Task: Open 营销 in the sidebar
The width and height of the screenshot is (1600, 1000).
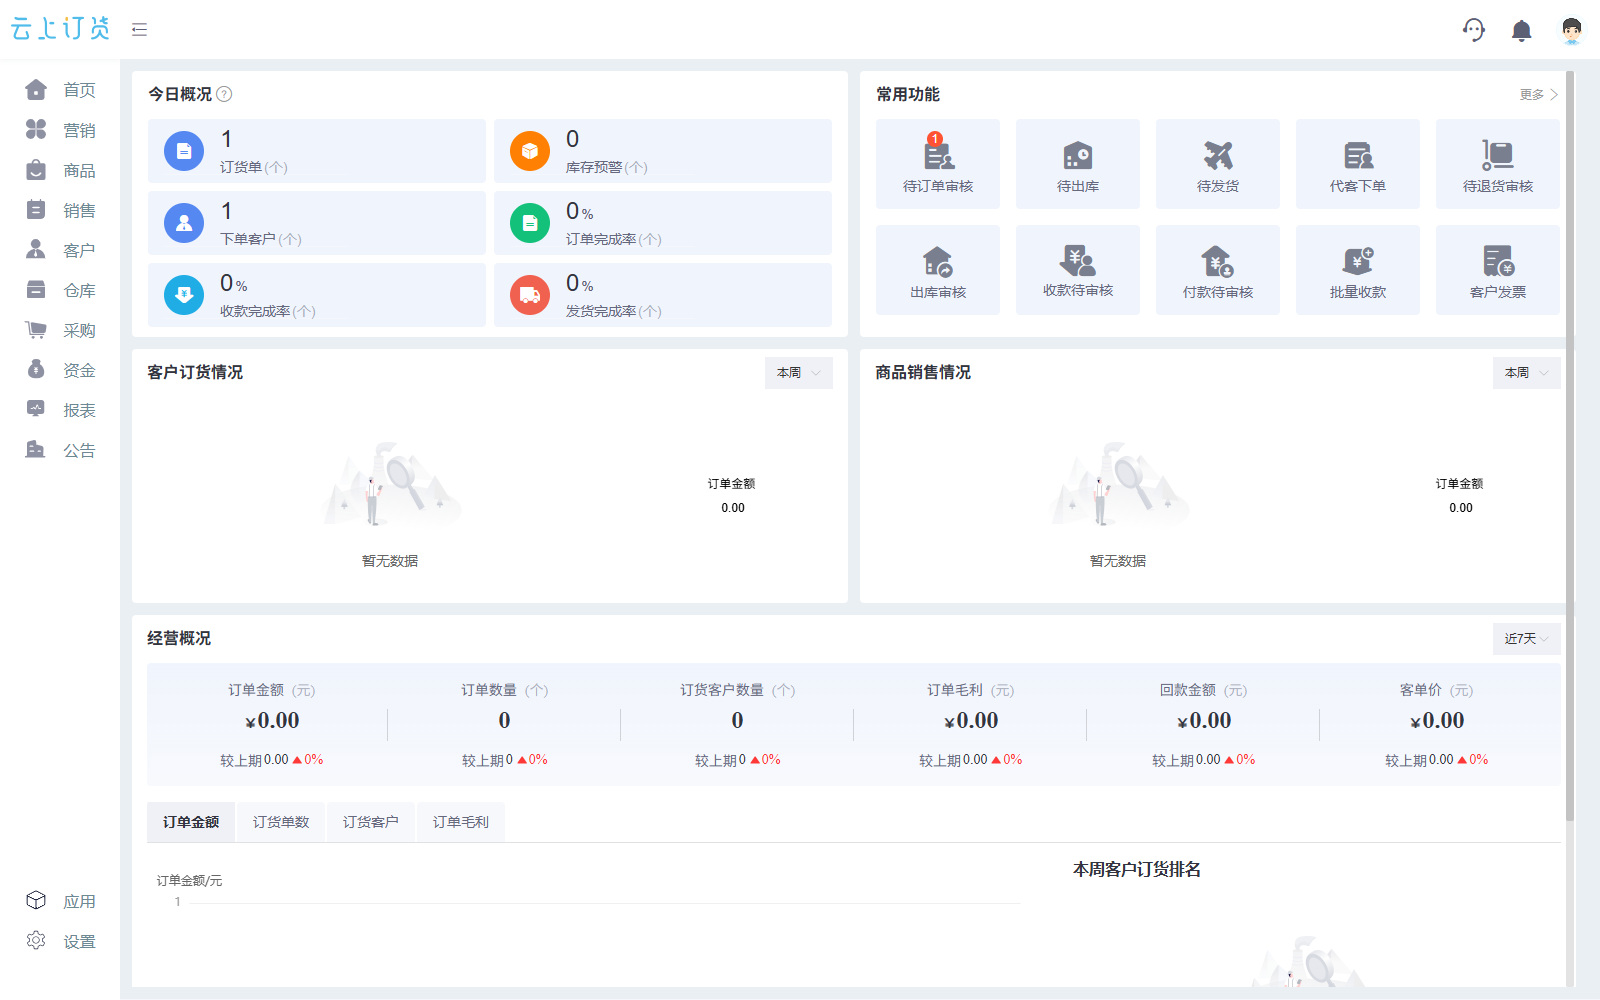Action: 60,130
